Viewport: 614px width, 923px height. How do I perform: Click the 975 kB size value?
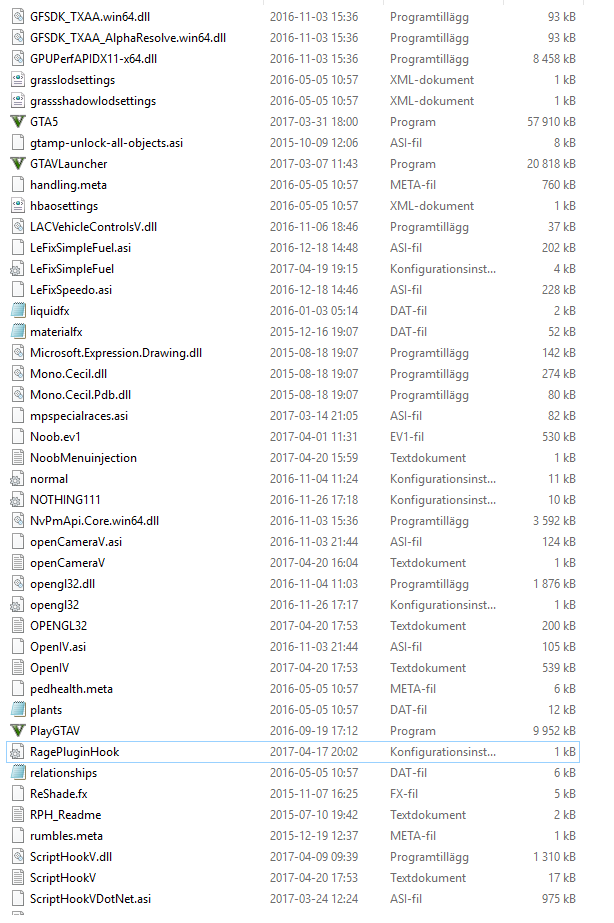(559, 899)
